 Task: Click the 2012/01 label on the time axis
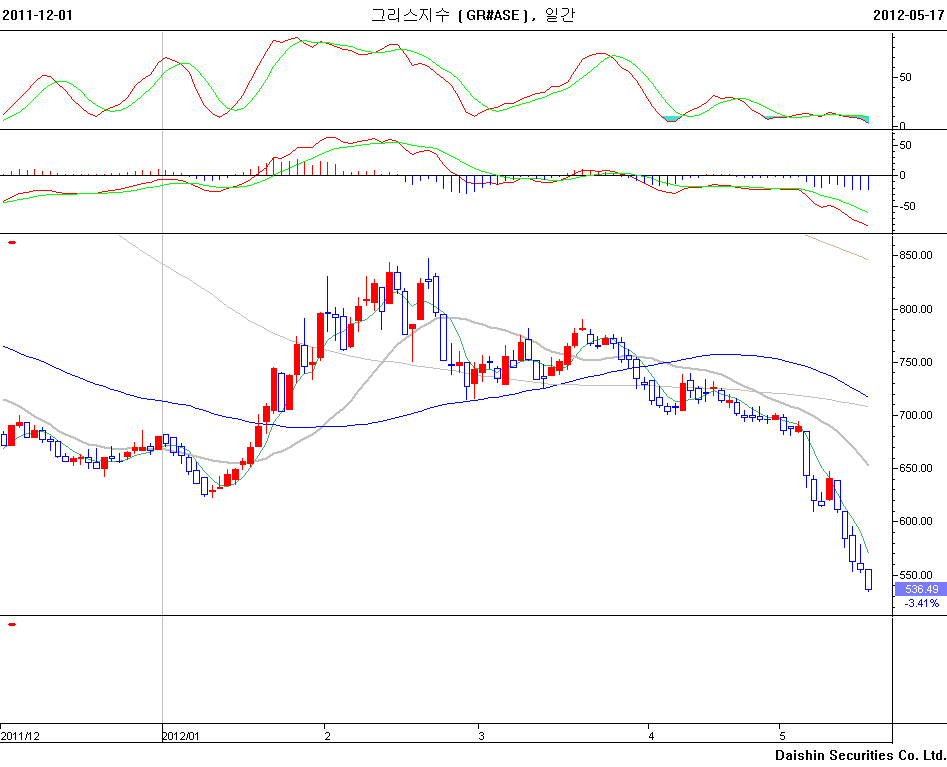182,736
